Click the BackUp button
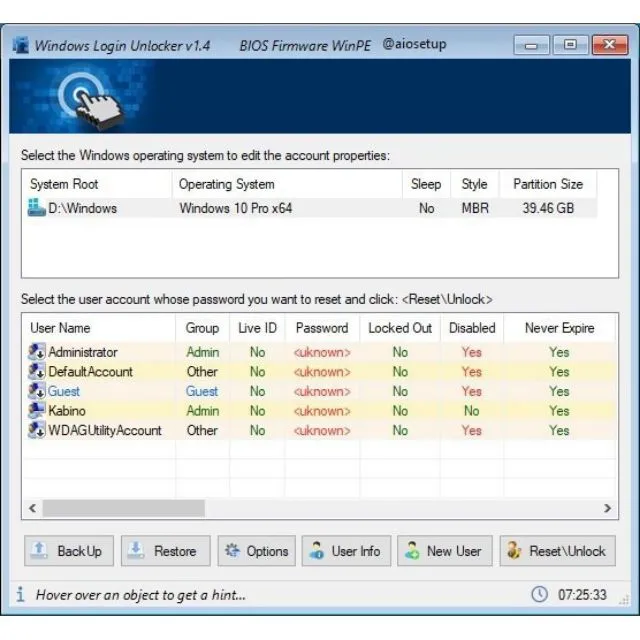This screenshot has height=640, width=640. 69,551
